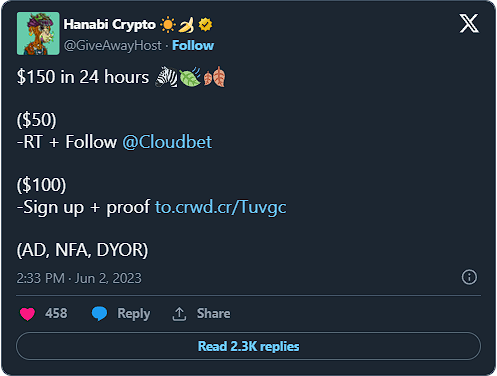Click the 2:33 PM · Jun 2, 2023 timestamp

(x=79, y=278)
